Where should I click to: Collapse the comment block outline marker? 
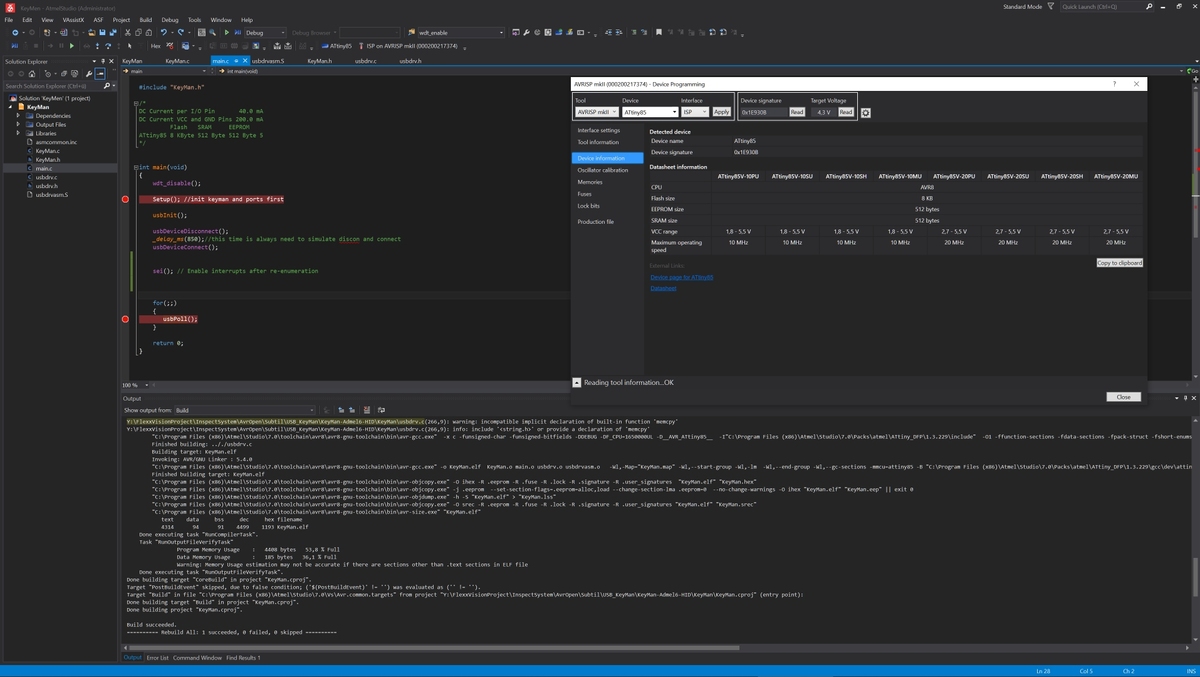(x=136, y=102)
